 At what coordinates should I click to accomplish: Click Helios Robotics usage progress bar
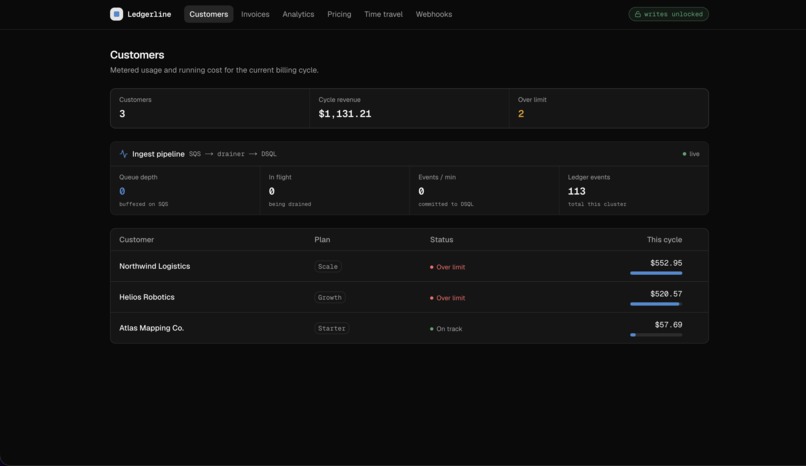click(x=656, y=304)
